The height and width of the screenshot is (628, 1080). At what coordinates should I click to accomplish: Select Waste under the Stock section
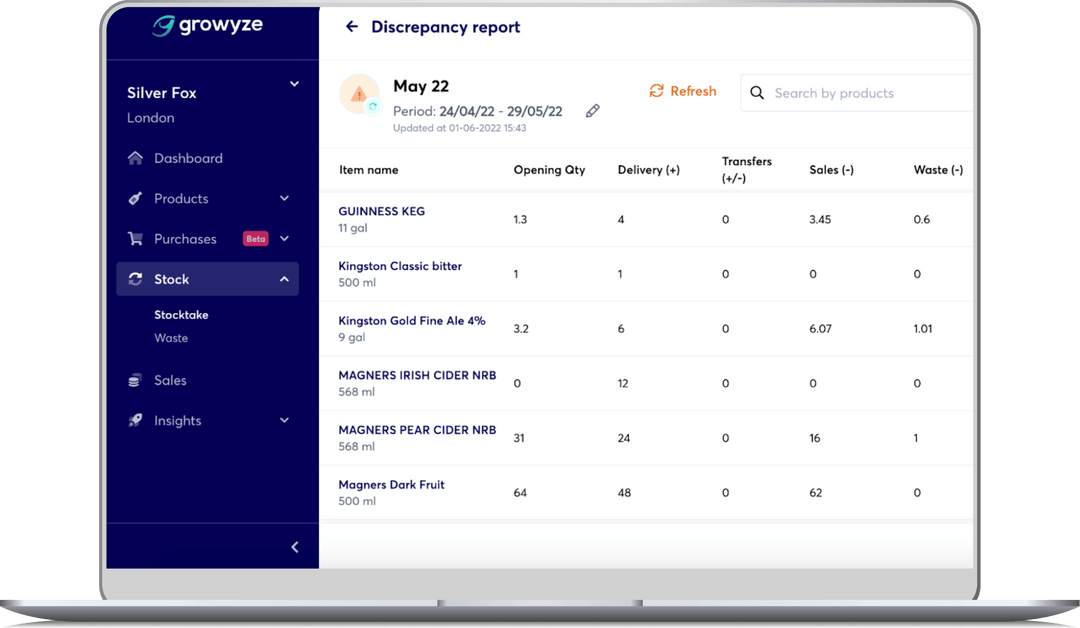tap(171, 338)
